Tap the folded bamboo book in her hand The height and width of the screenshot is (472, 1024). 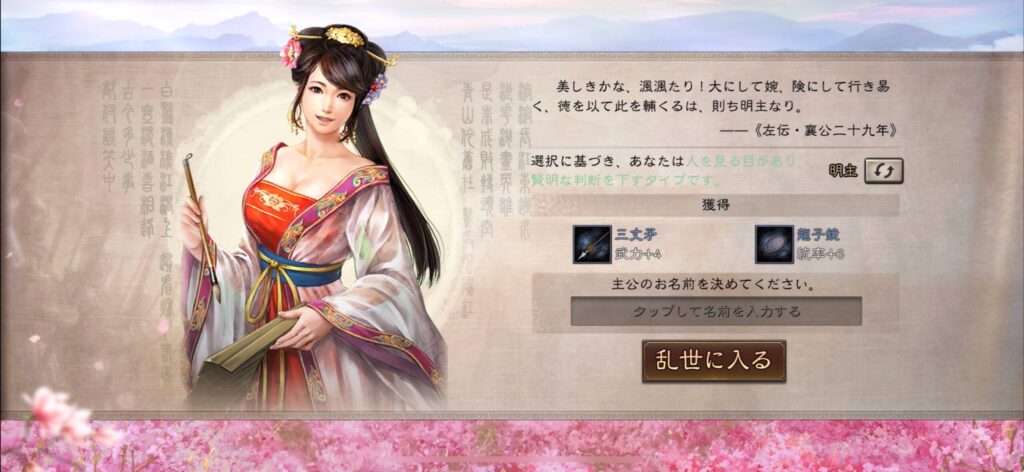tap(242, 353)
